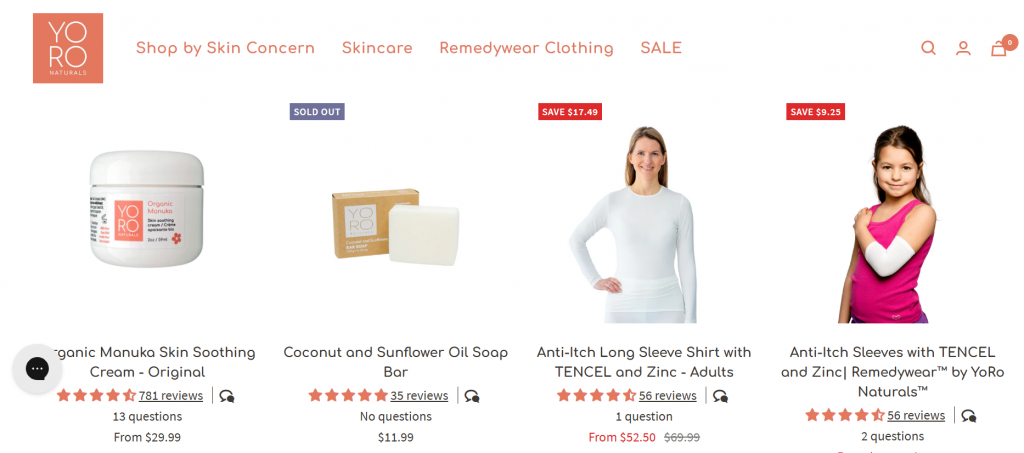
Task: Open the account login icon
Action: coord(963,48)
